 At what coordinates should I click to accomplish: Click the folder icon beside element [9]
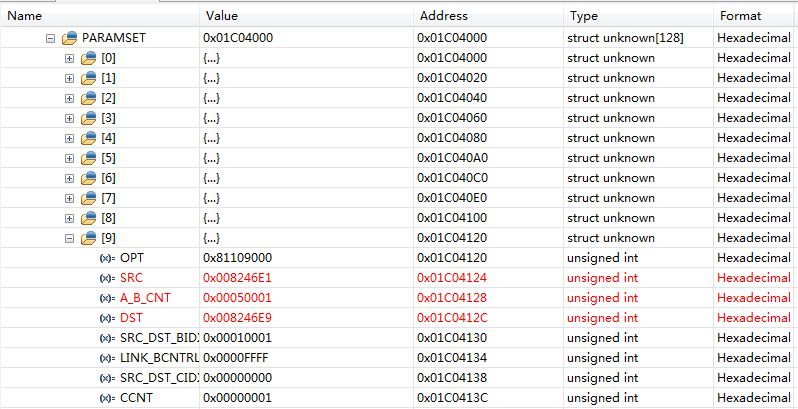click(x=89, y=238)
